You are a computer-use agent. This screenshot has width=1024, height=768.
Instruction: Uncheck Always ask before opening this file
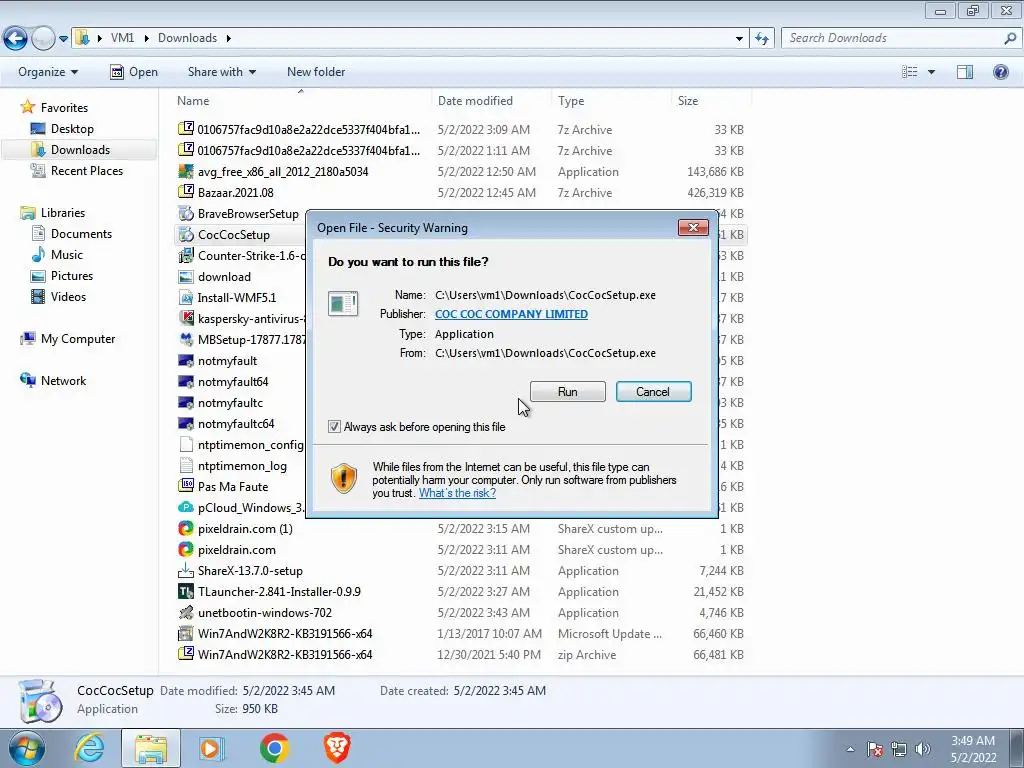click(334, 427)
